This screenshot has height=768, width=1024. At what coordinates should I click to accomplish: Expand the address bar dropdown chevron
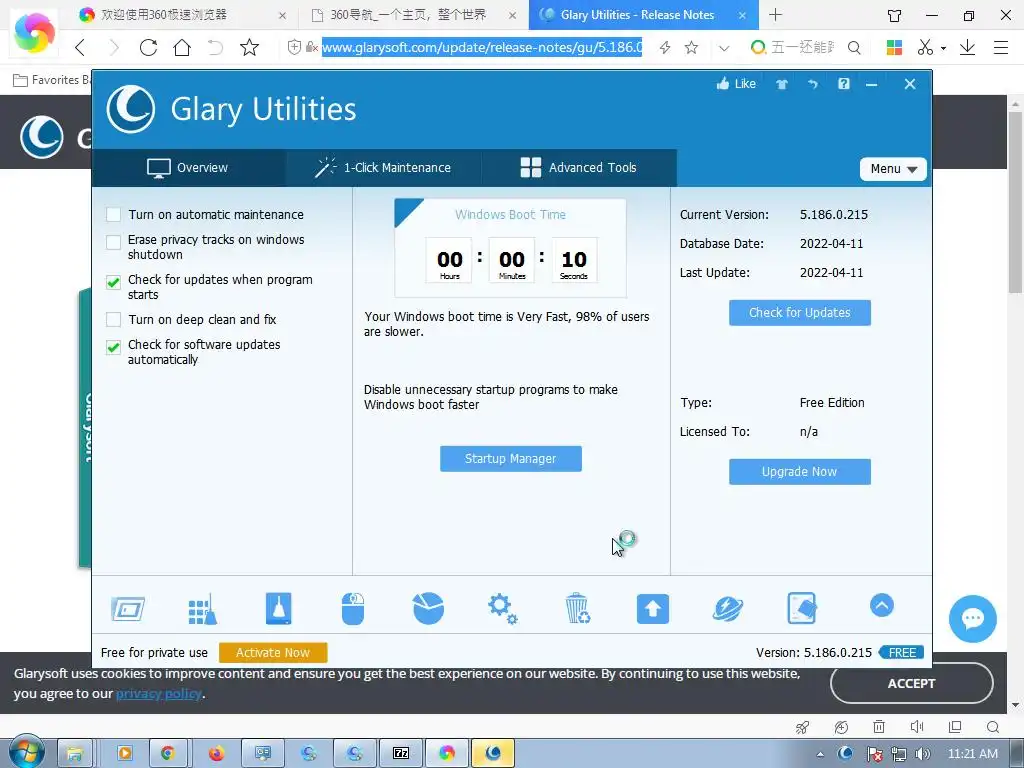724,48
